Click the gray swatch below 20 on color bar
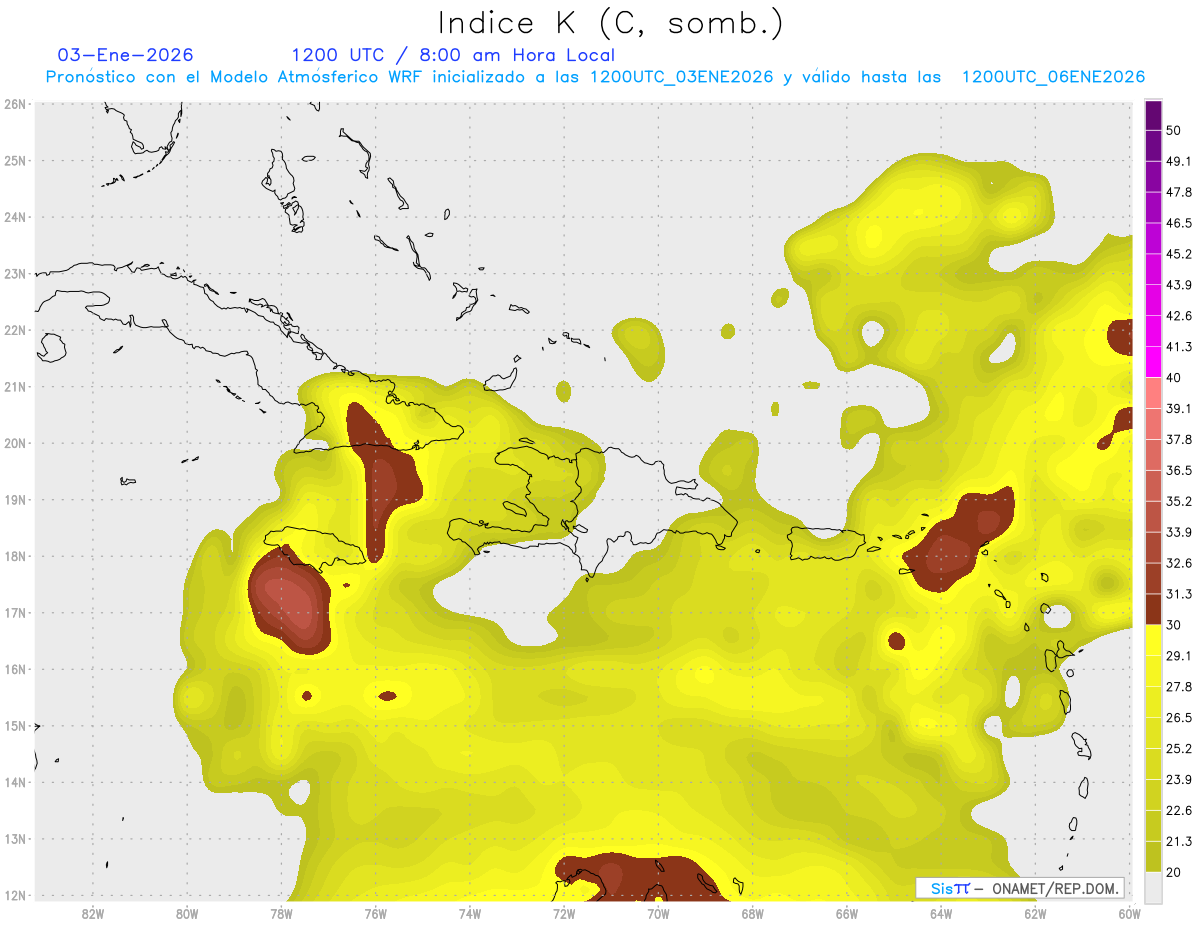 tap(1153, 886)
